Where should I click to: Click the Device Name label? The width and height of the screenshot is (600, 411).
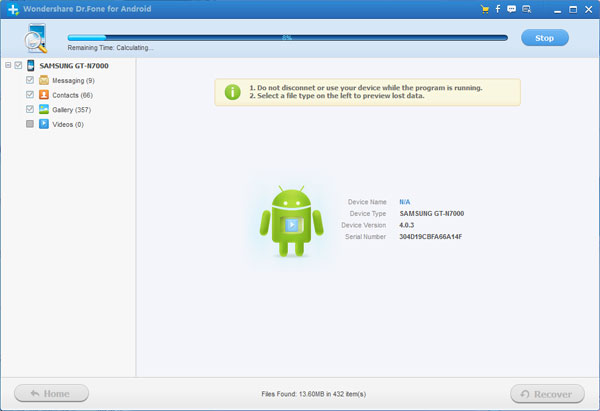(367, 202)
